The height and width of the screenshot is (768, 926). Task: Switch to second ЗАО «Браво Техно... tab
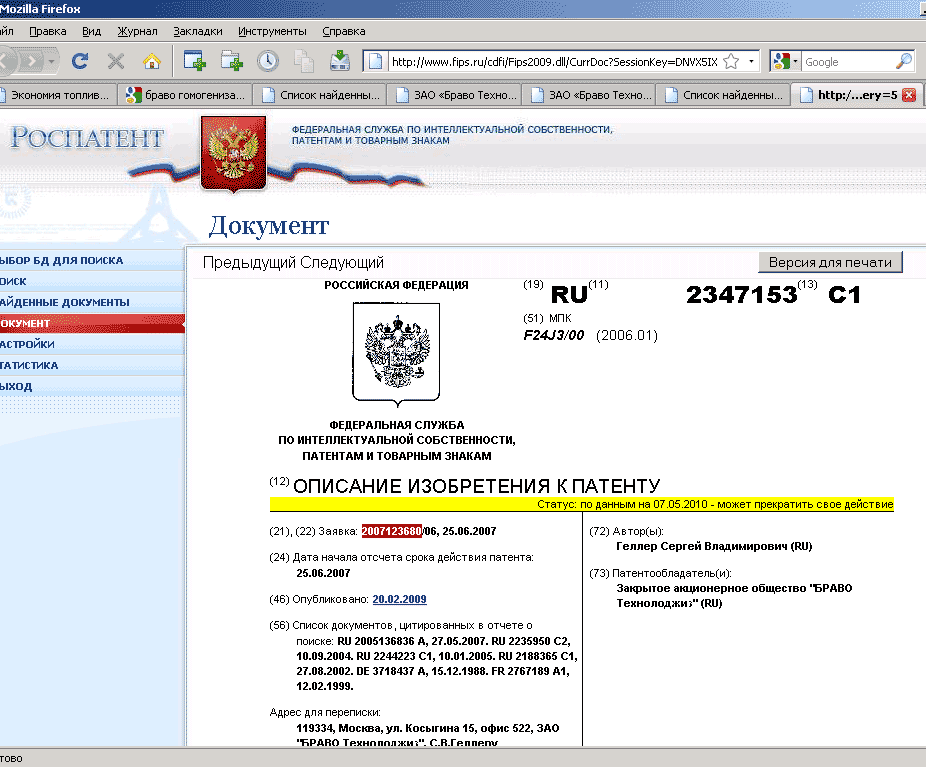tap(589, 95)
